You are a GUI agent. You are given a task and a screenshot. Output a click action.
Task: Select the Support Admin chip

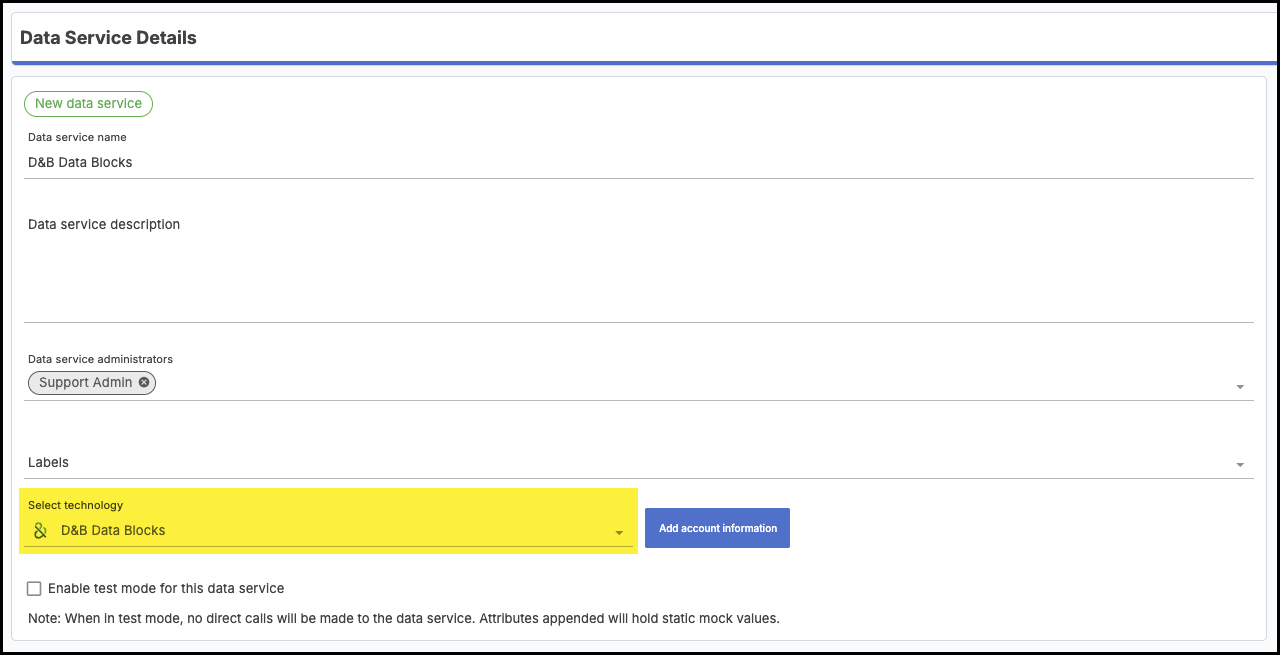85,383
